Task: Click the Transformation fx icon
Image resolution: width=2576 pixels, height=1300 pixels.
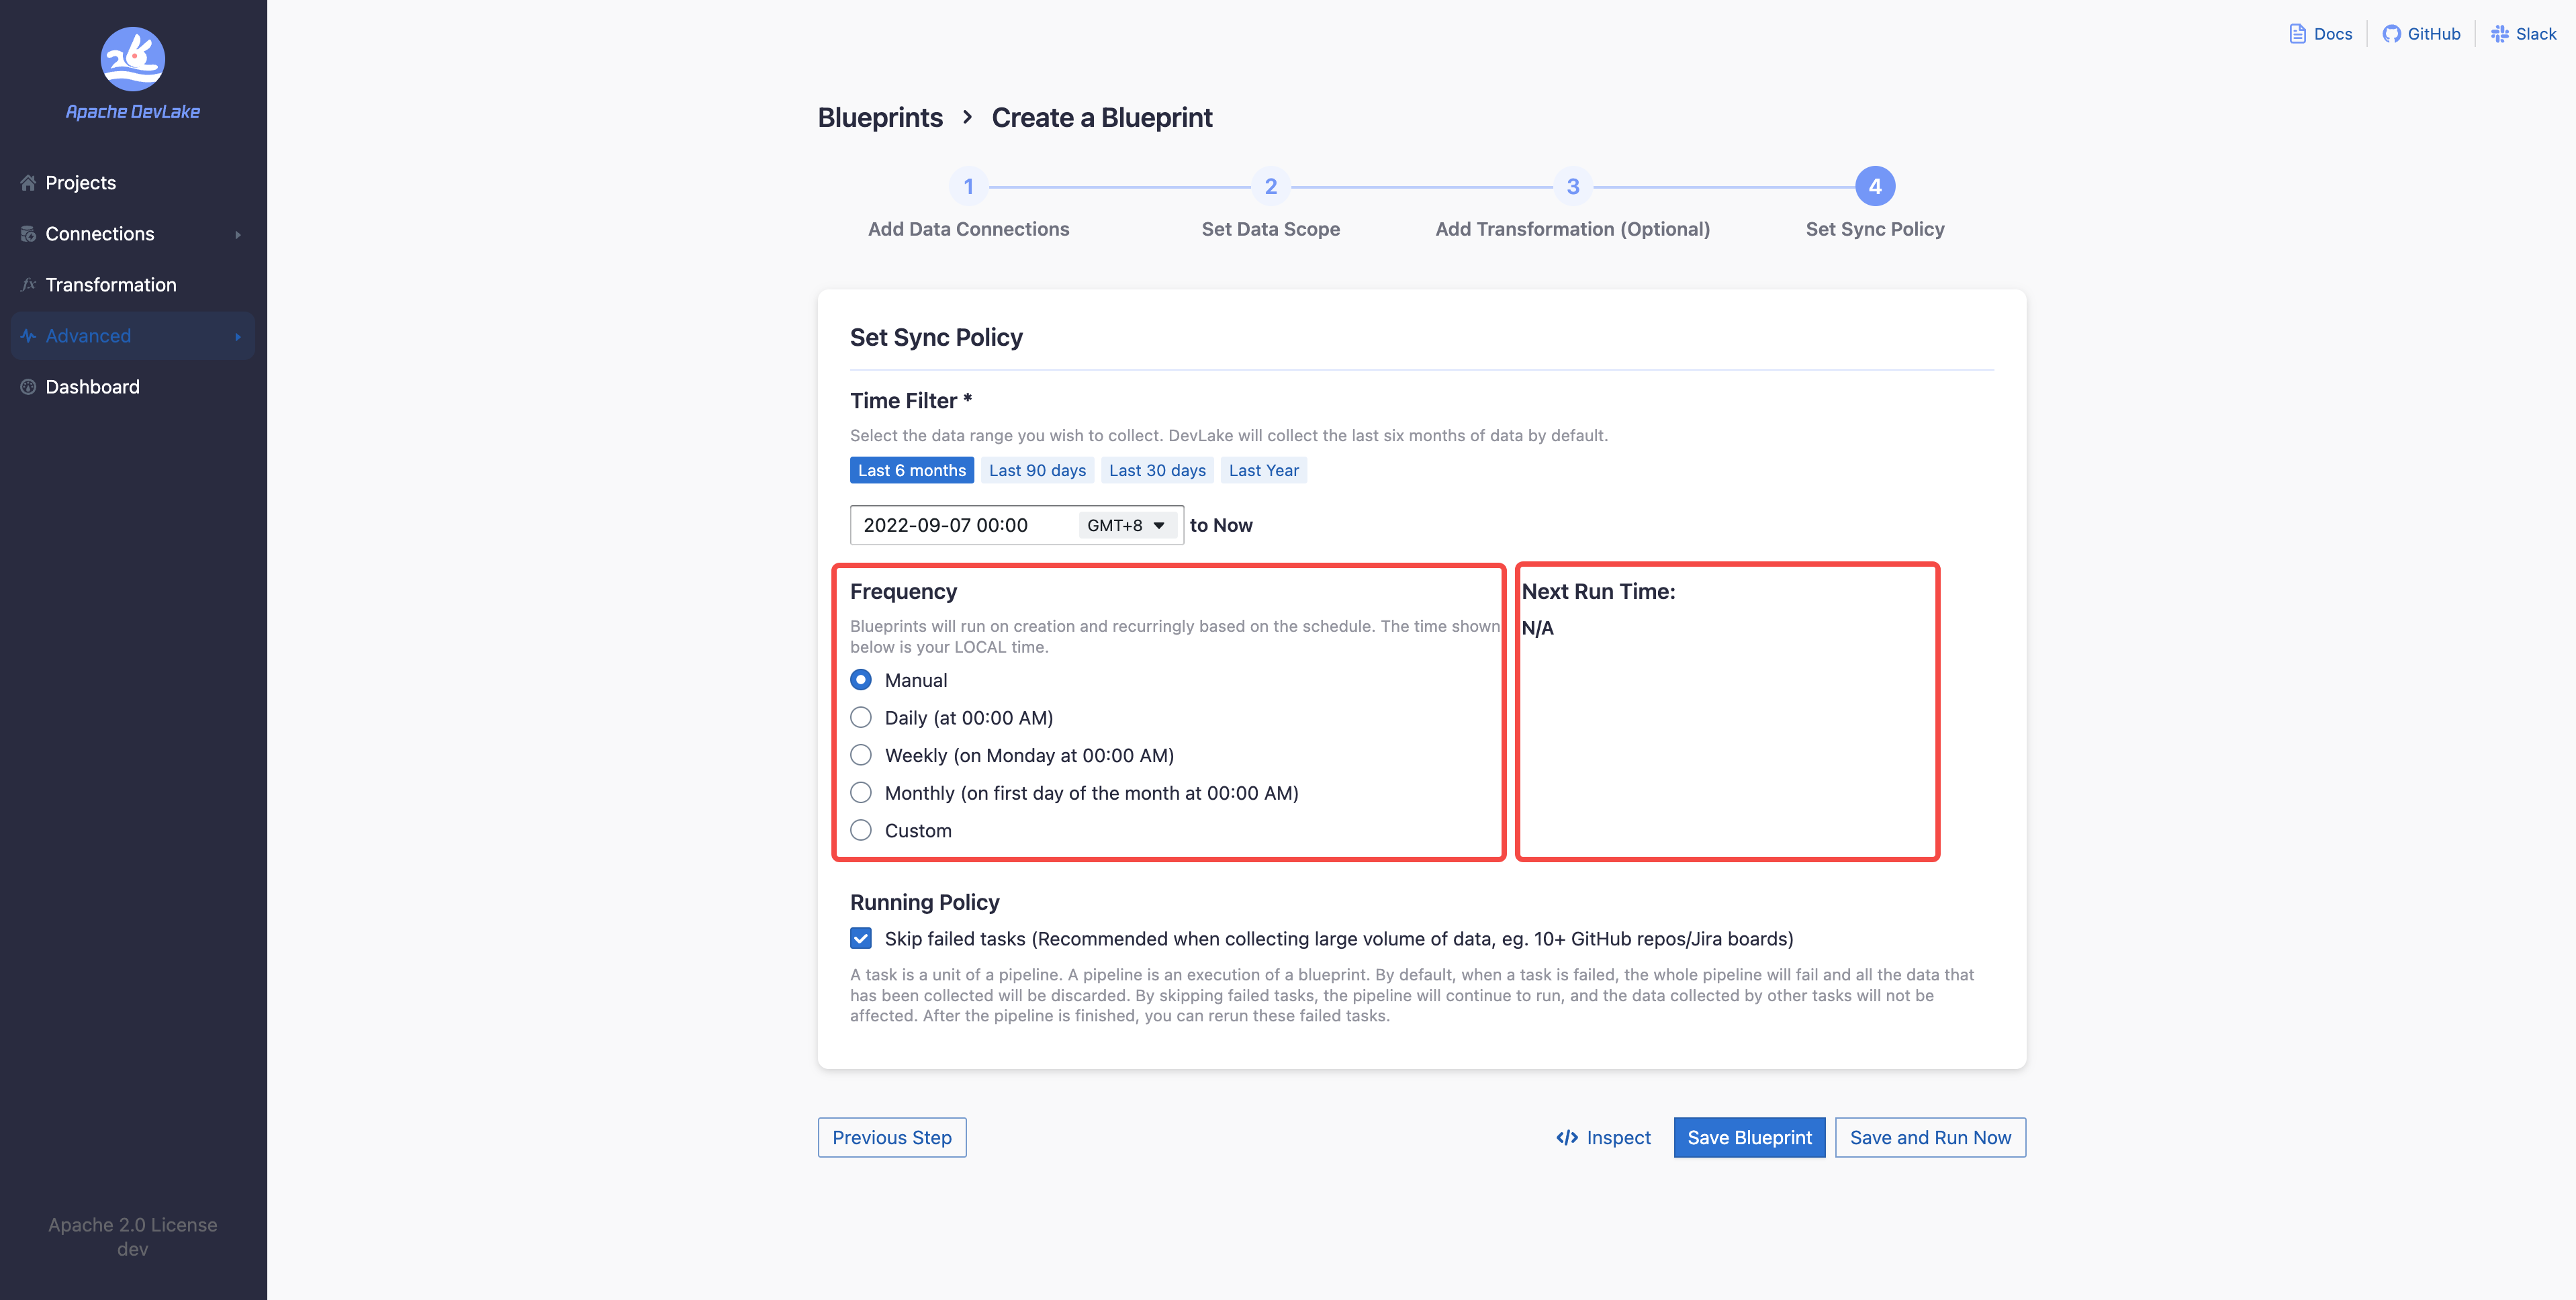Action: pyautogui.click(x=28, y=285)
